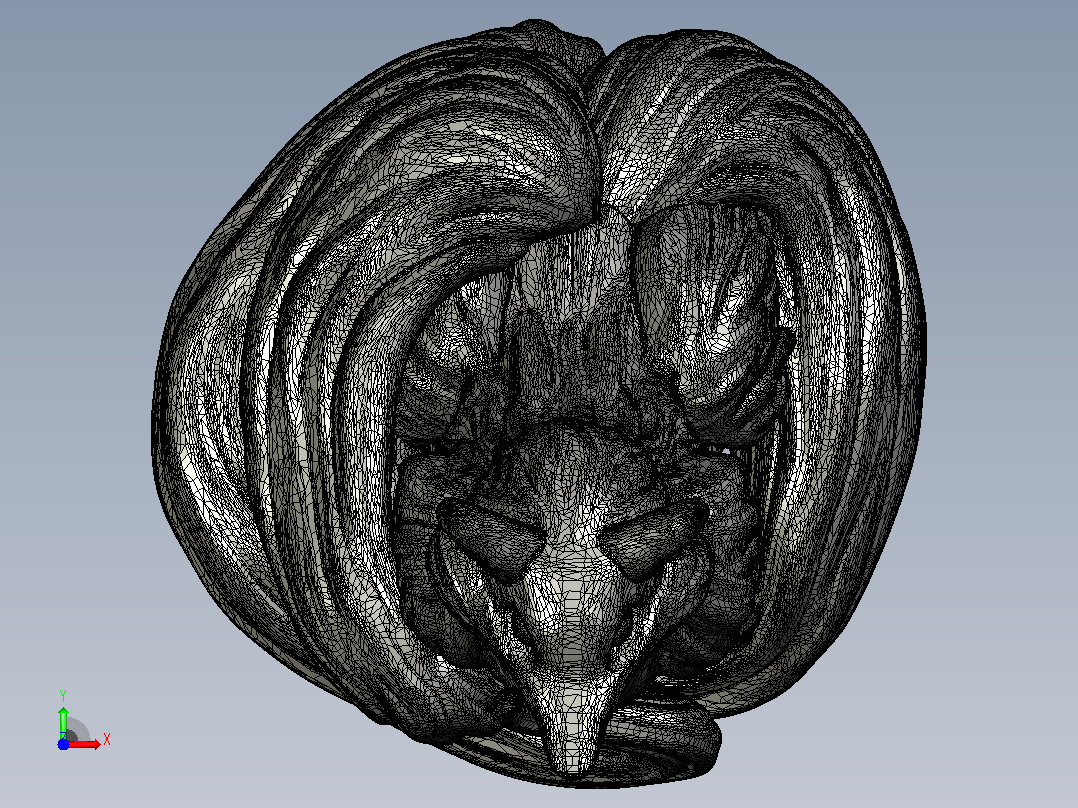Click the red X axis arrow
The image size is (1078, 808).
[x=85, y=744]
